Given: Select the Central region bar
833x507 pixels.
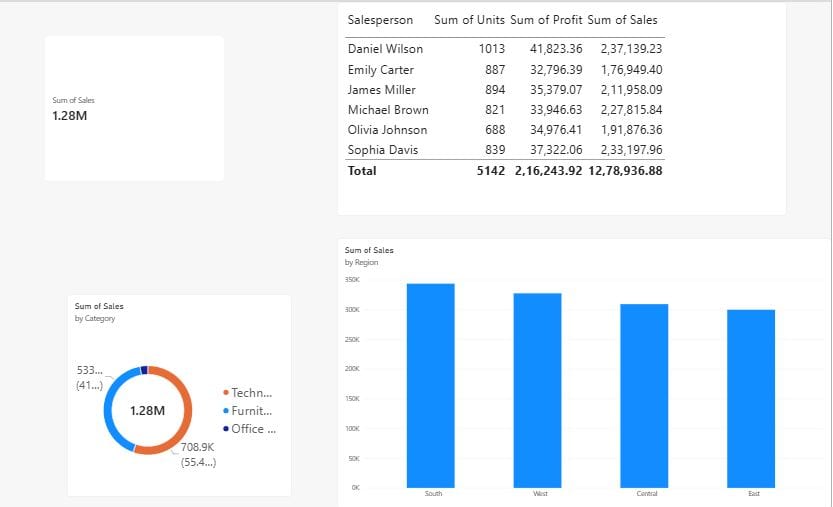Looking at the screenshot, I should [x=644, y=396].
